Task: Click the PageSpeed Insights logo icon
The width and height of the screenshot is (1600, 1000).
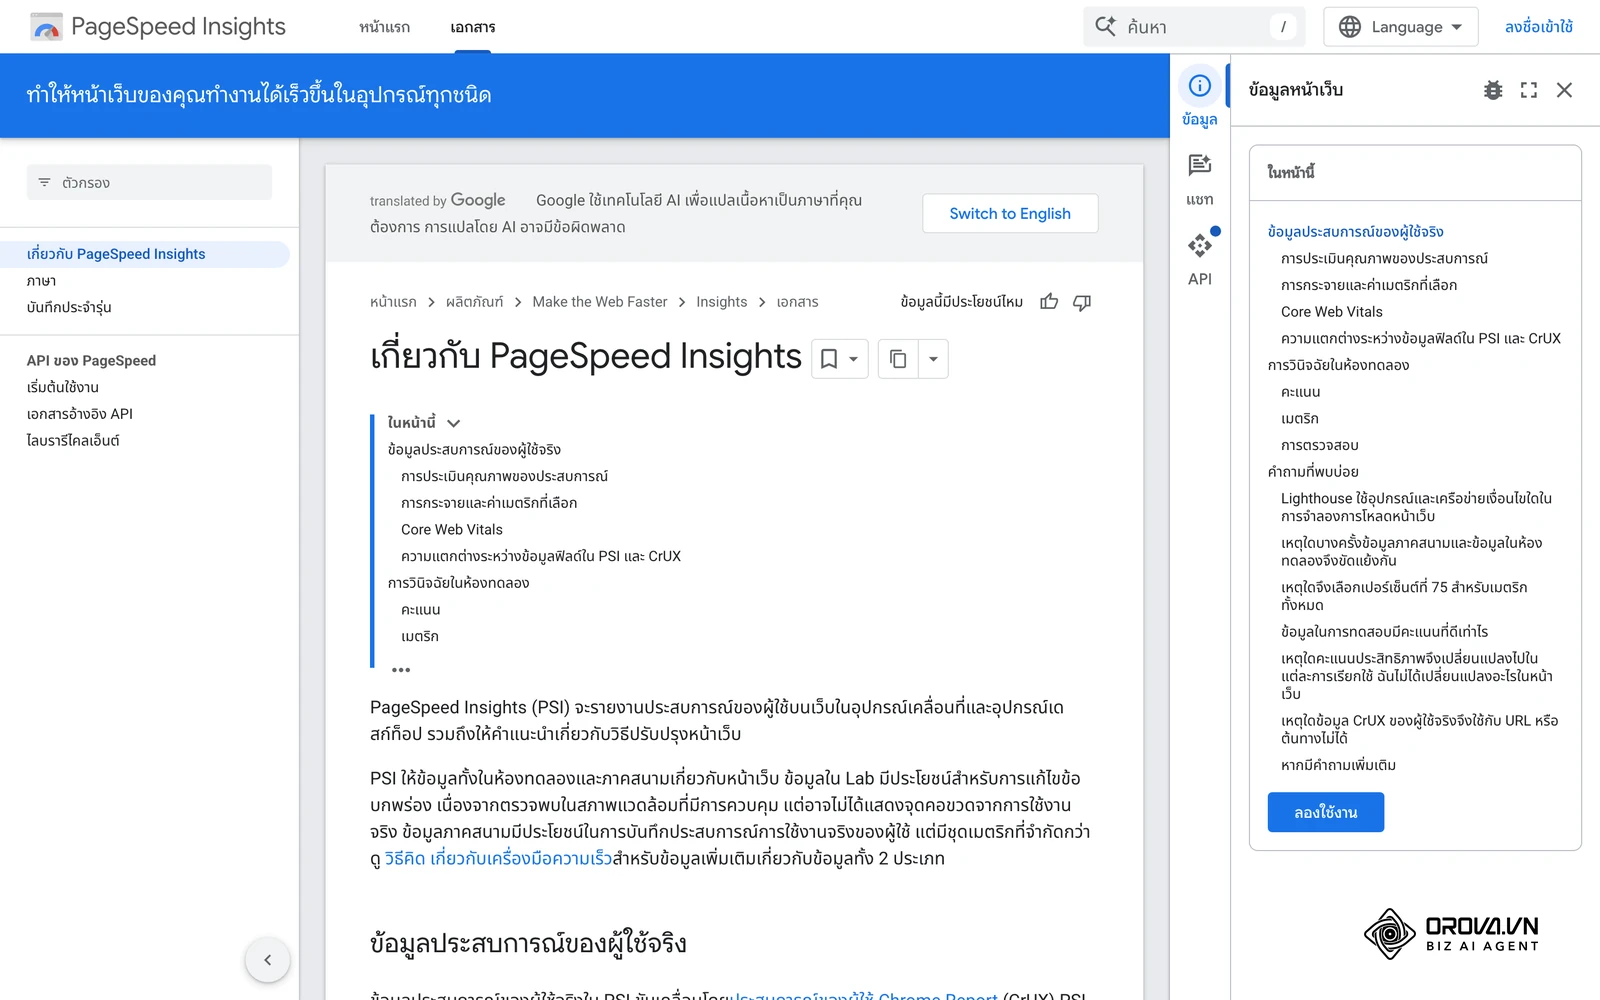Action: pyautogui.click(x=46, y=27)
